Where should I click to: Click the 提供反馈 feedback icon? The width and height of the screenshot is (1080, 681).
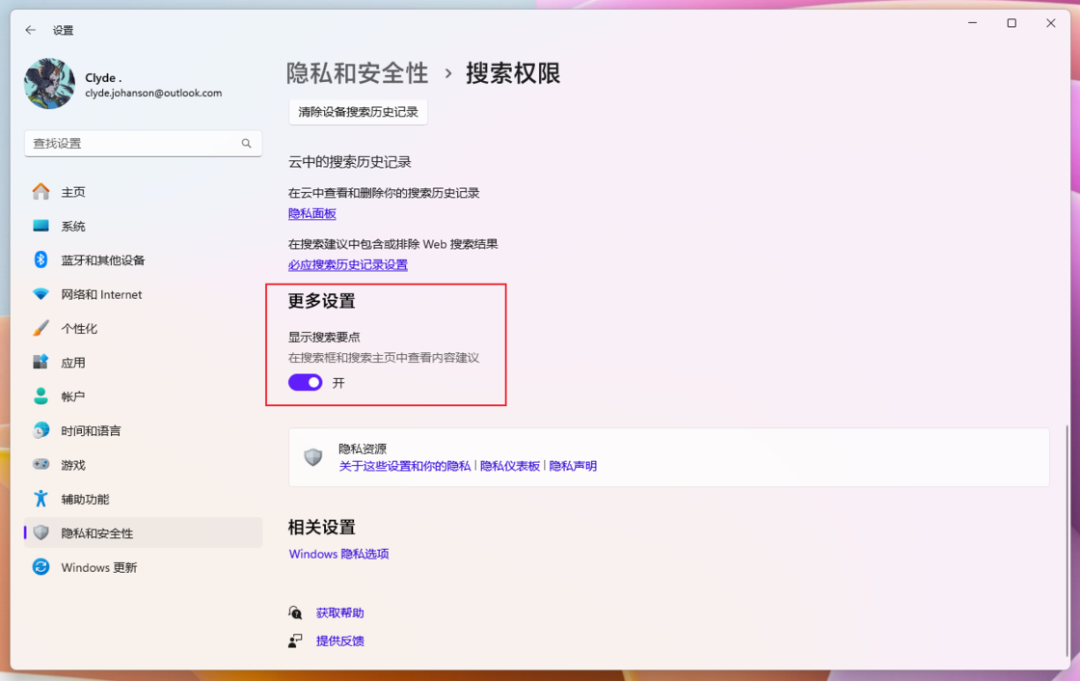click(295, 641)
